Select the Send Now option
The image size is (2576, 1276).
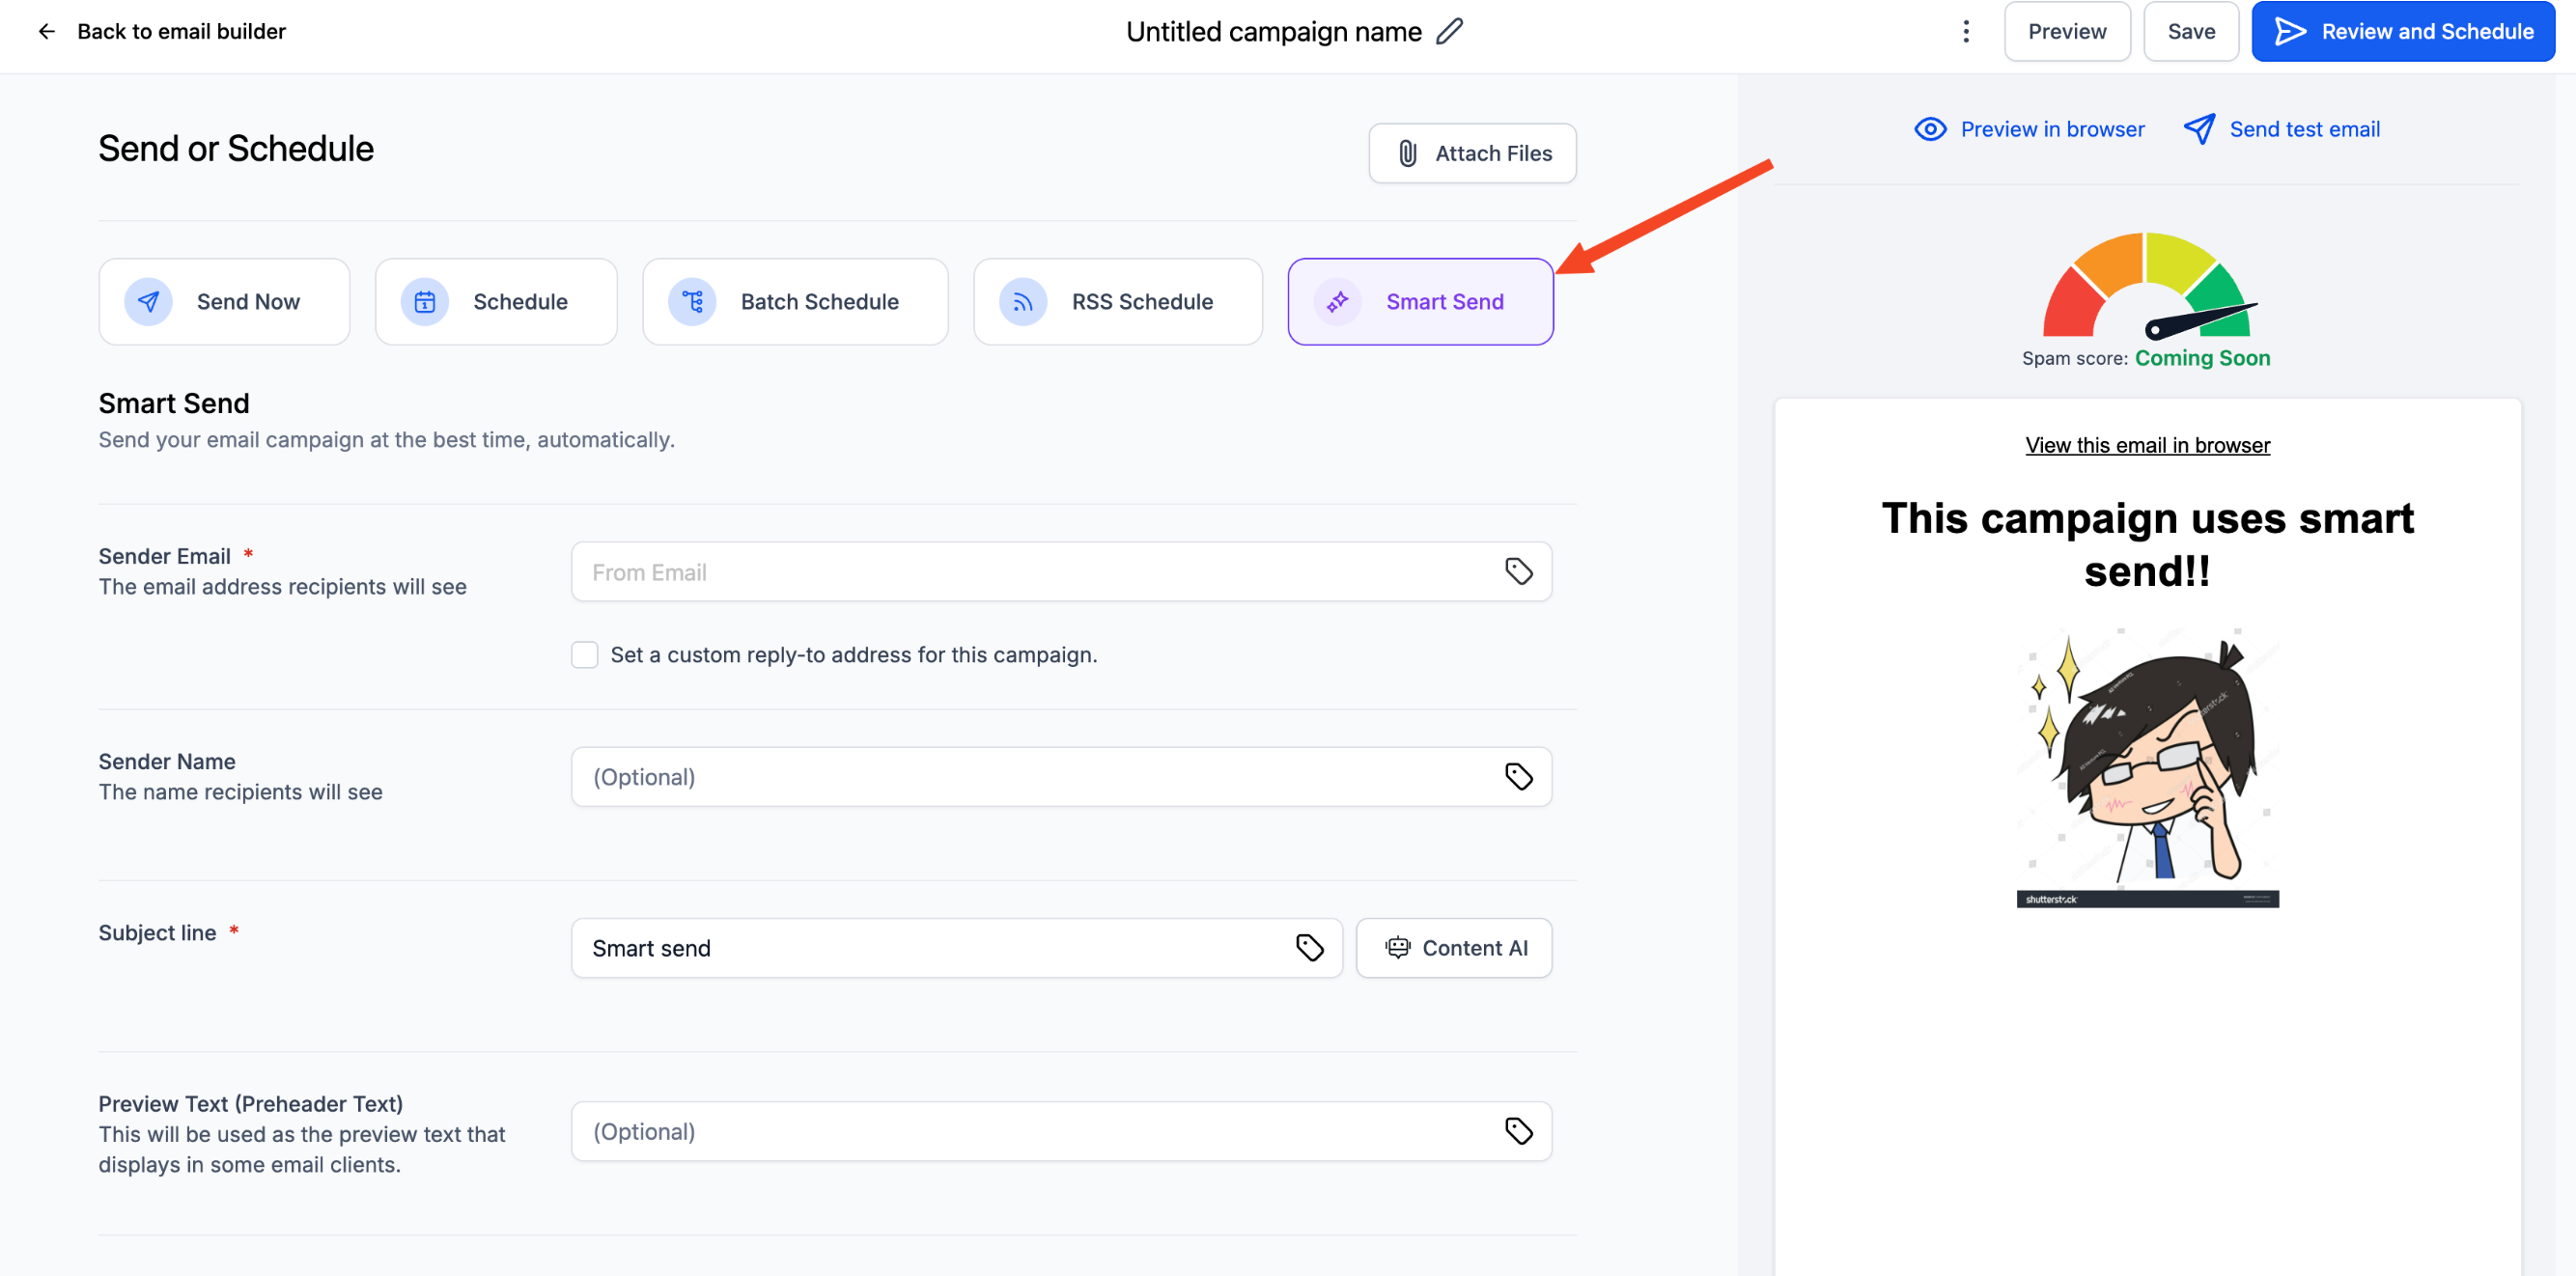tap(224, 301)
